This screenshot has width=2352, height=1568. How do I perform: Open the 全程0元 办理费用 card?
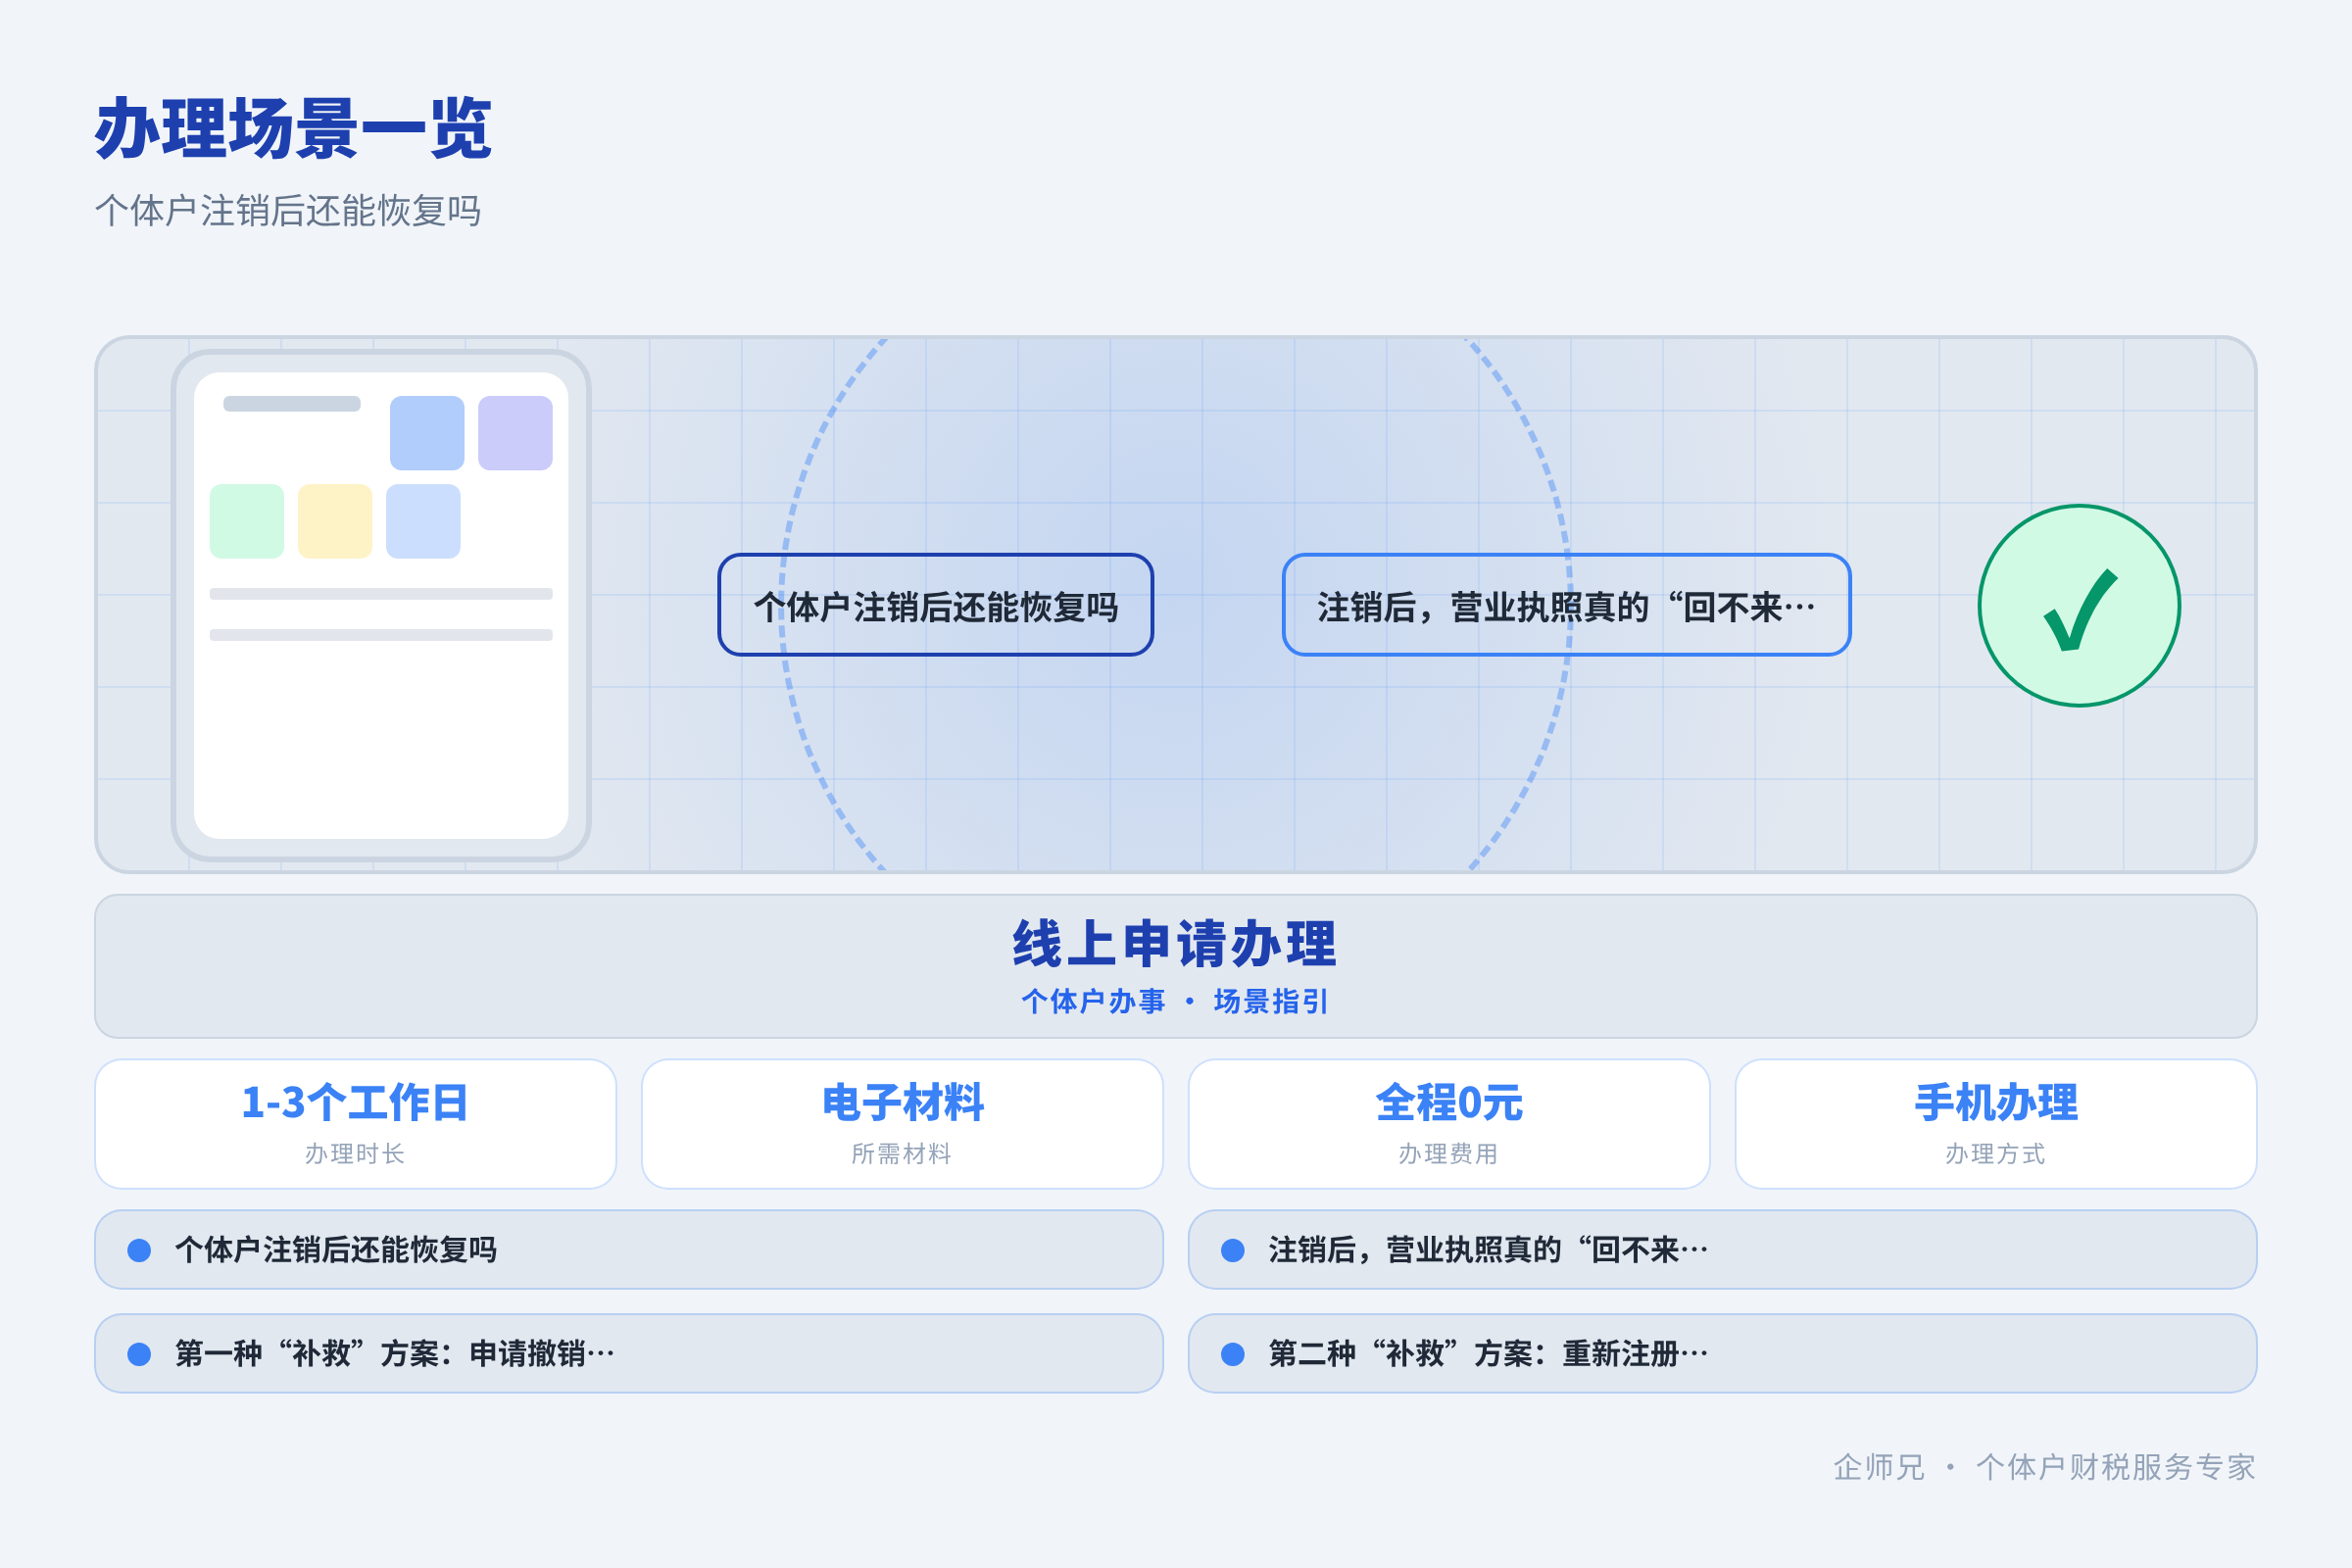point(1449,1124)
